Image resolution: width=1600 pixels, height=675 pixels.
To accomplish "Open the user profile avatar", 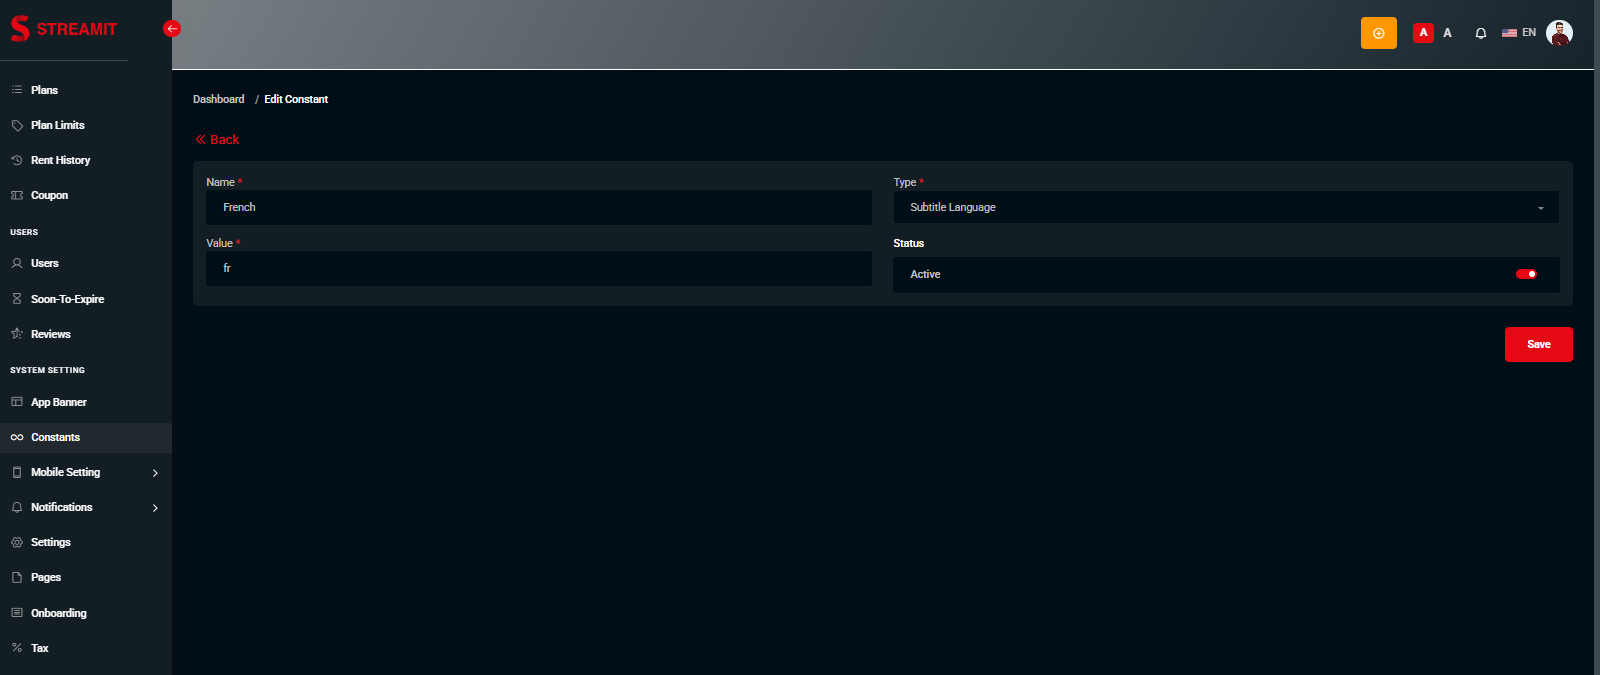I will tap(1559, 33).
